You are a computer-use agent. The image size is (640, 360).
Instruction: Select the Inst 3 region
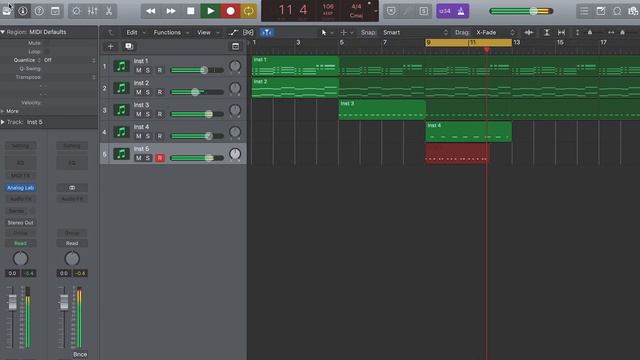[382, 110]
